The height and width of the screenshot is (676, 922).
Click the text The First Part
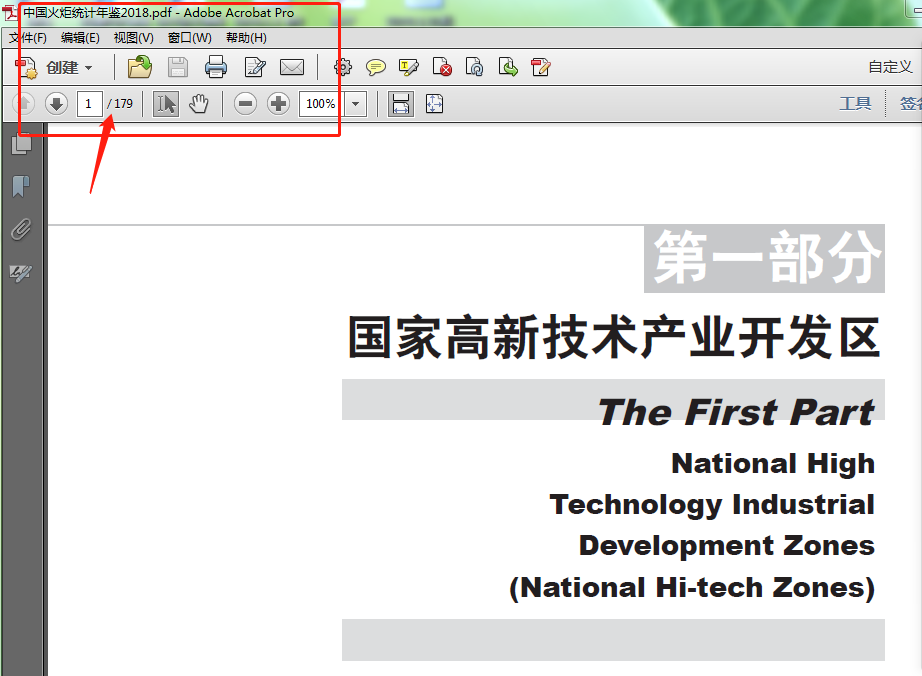(x=736, y=412)
